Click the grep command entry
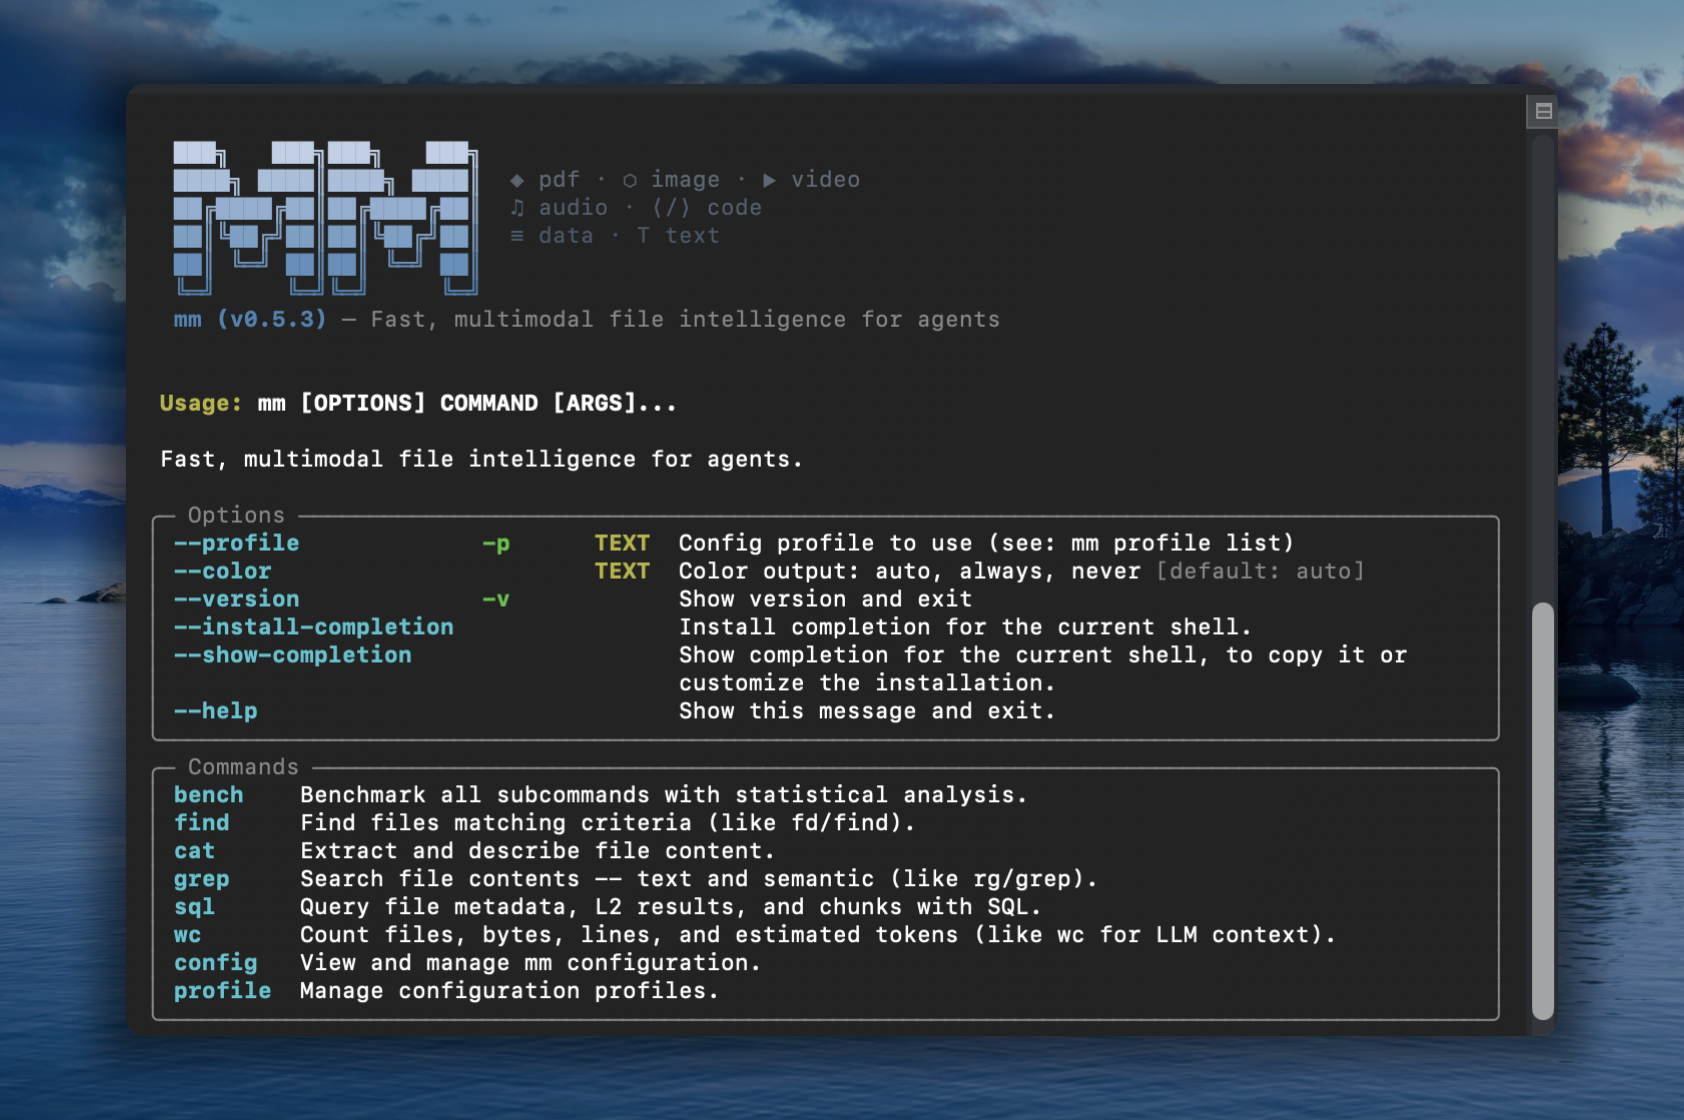This screenshot has height=1120, width=1684. (x=201, y=879)
